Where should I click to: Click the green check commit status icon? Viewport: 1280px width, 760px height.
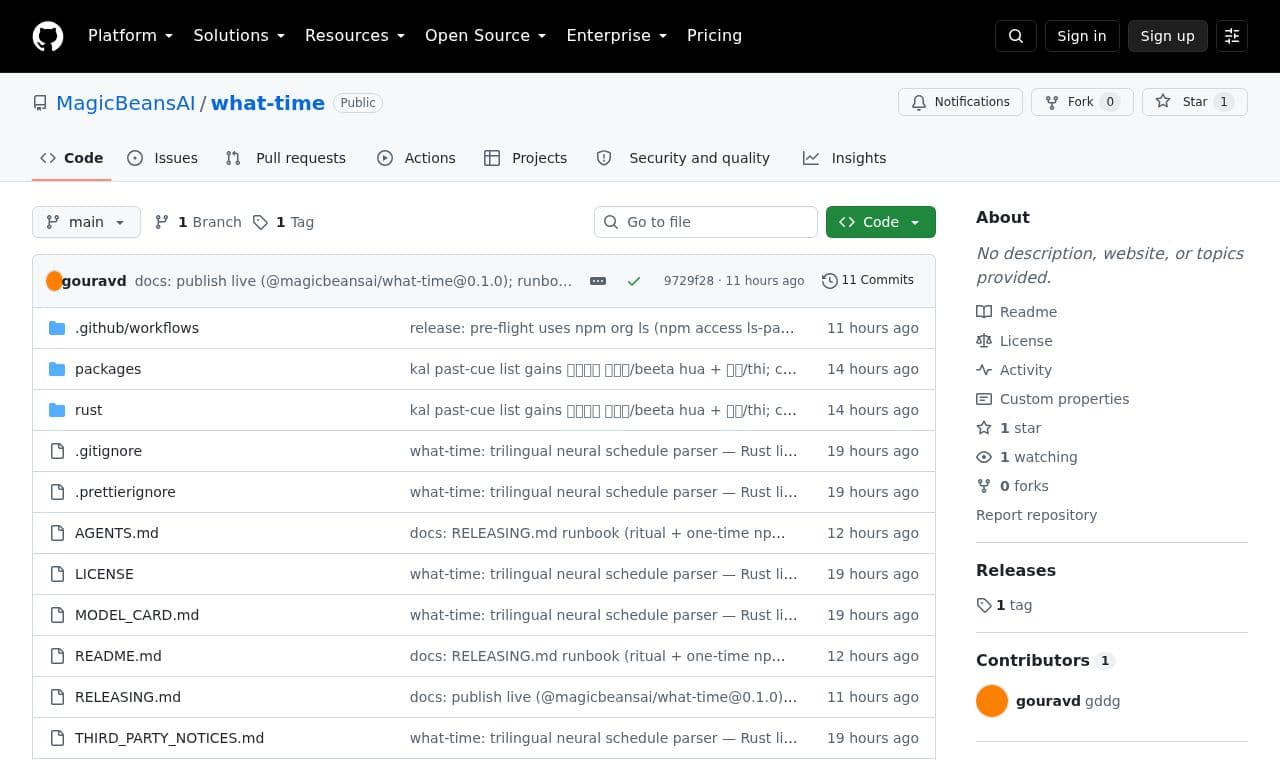tap(634, 281)
